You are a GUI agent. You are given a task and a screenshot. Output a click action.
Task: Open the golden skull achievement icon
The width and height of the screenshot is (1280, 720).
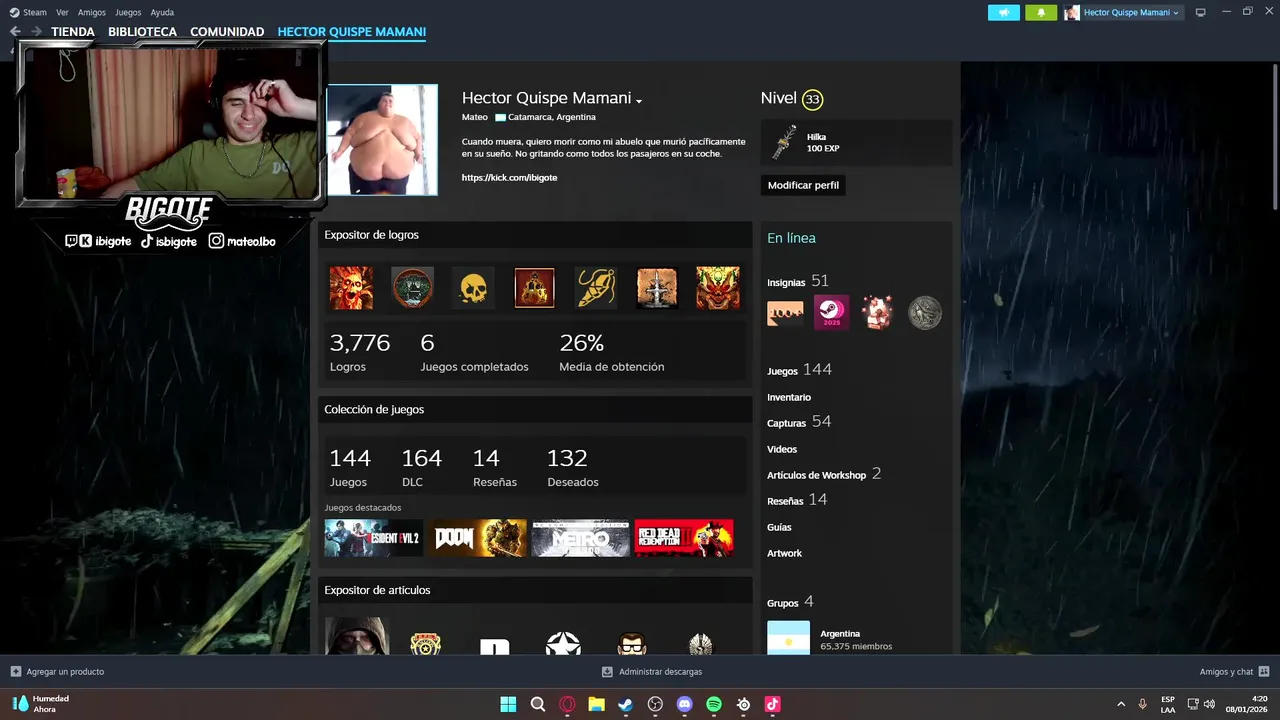pos(473,288)
